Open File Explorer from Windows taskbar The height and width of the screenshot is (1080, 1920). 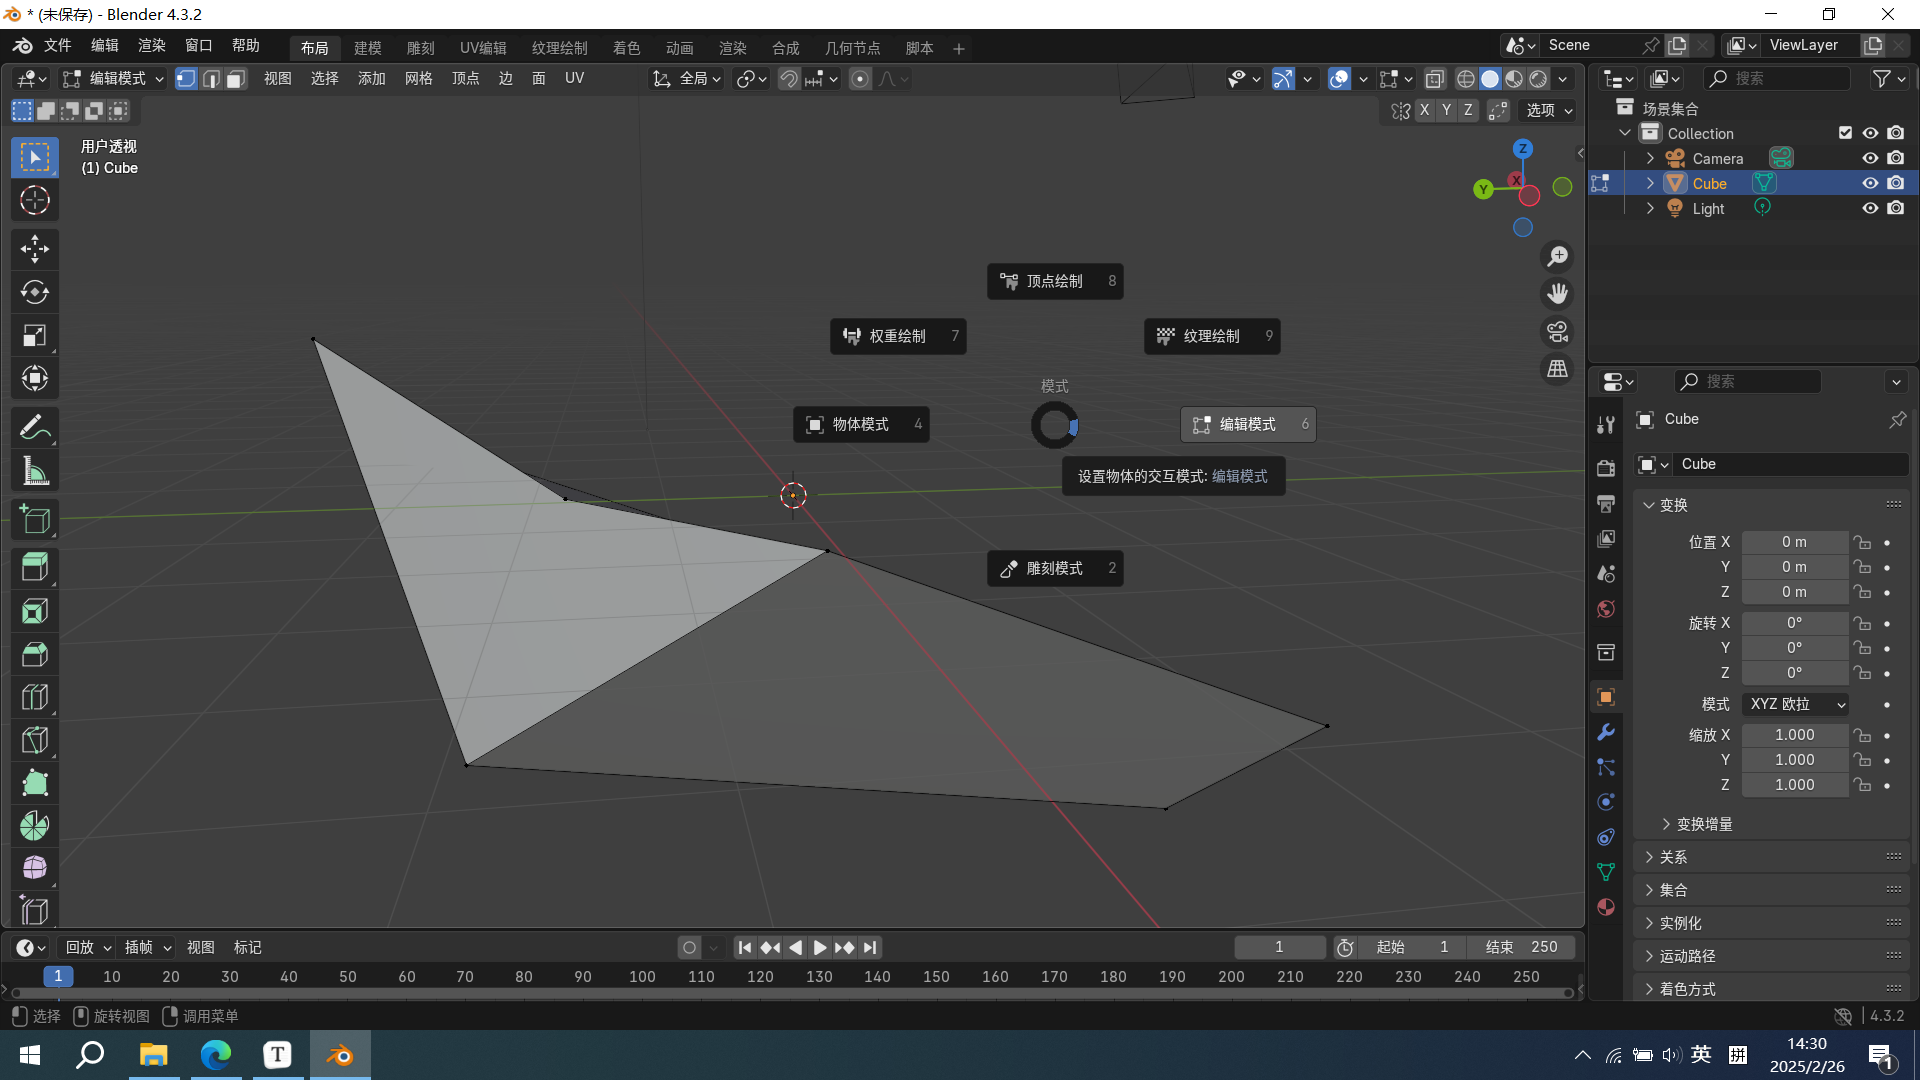tap(153, 1055)
